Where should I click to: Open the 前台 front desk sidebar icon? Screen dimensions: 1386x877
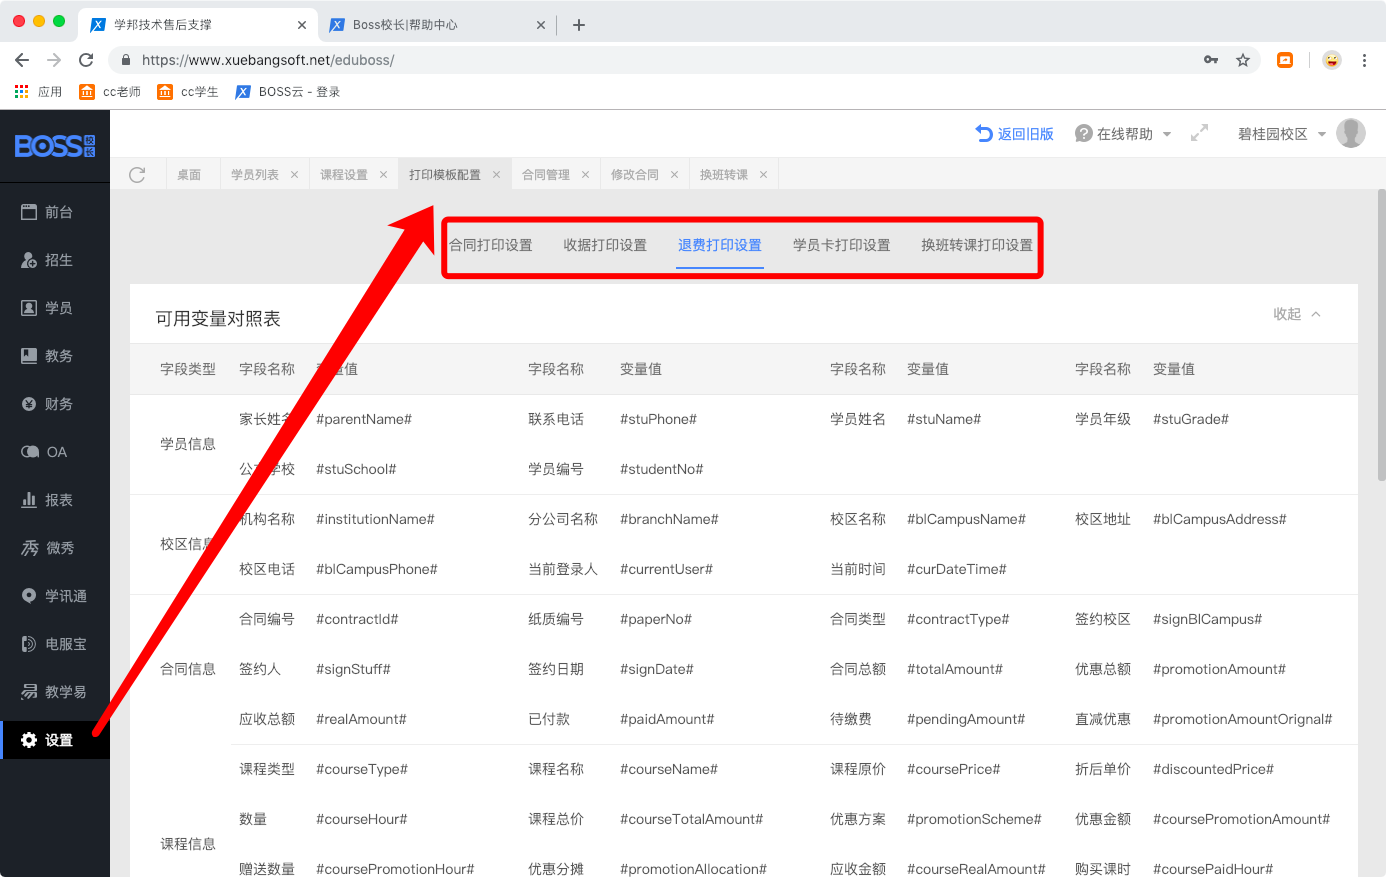click(x=29, y=212)
